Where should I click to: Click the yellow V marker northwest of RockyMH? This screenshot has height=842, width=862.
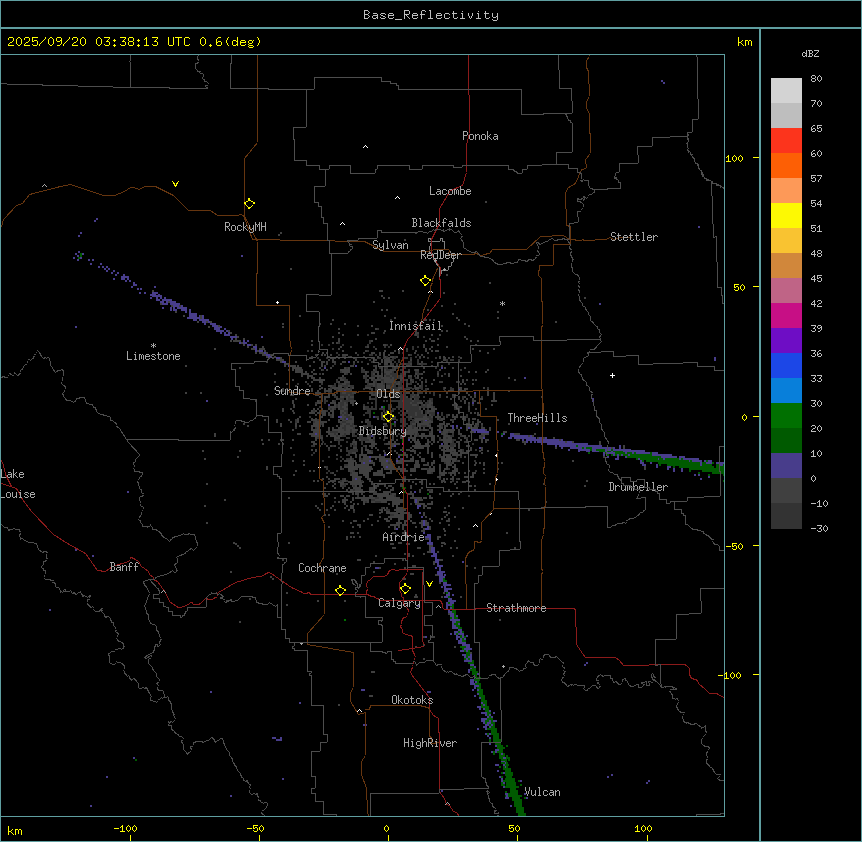175,184
